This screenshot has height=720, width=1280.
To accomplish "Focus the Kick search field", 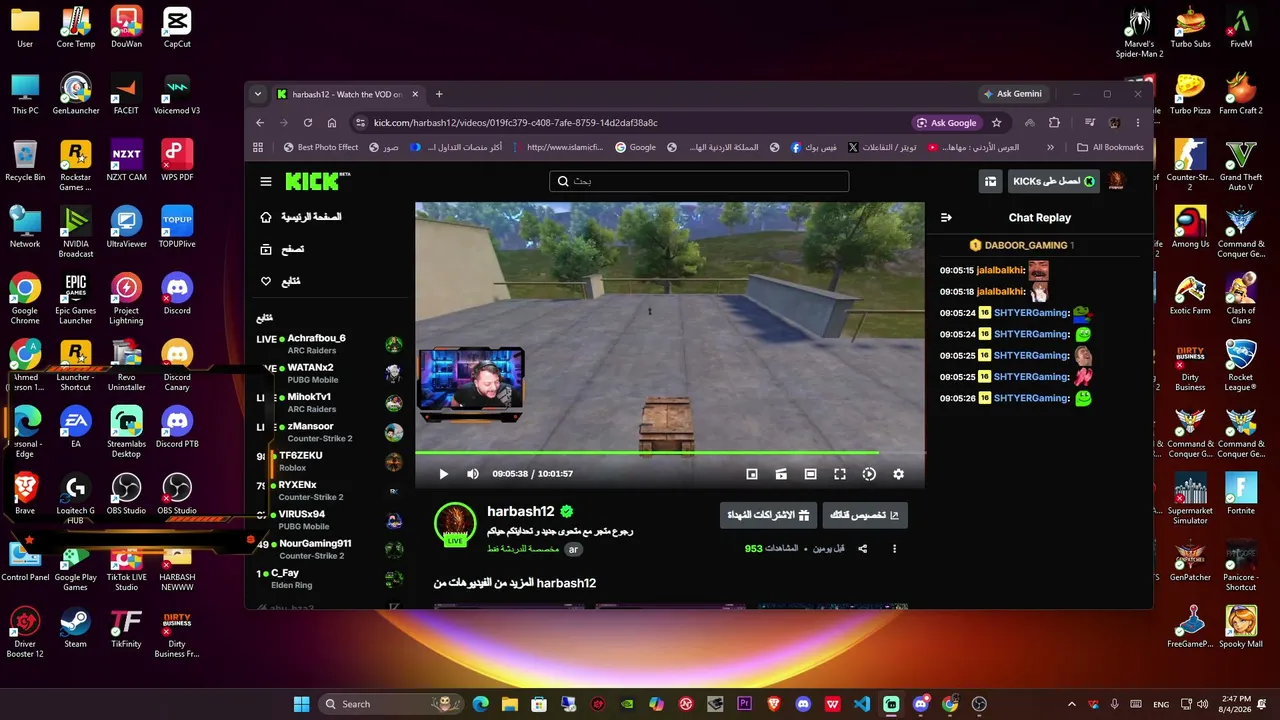I will (x=699, y=181).
